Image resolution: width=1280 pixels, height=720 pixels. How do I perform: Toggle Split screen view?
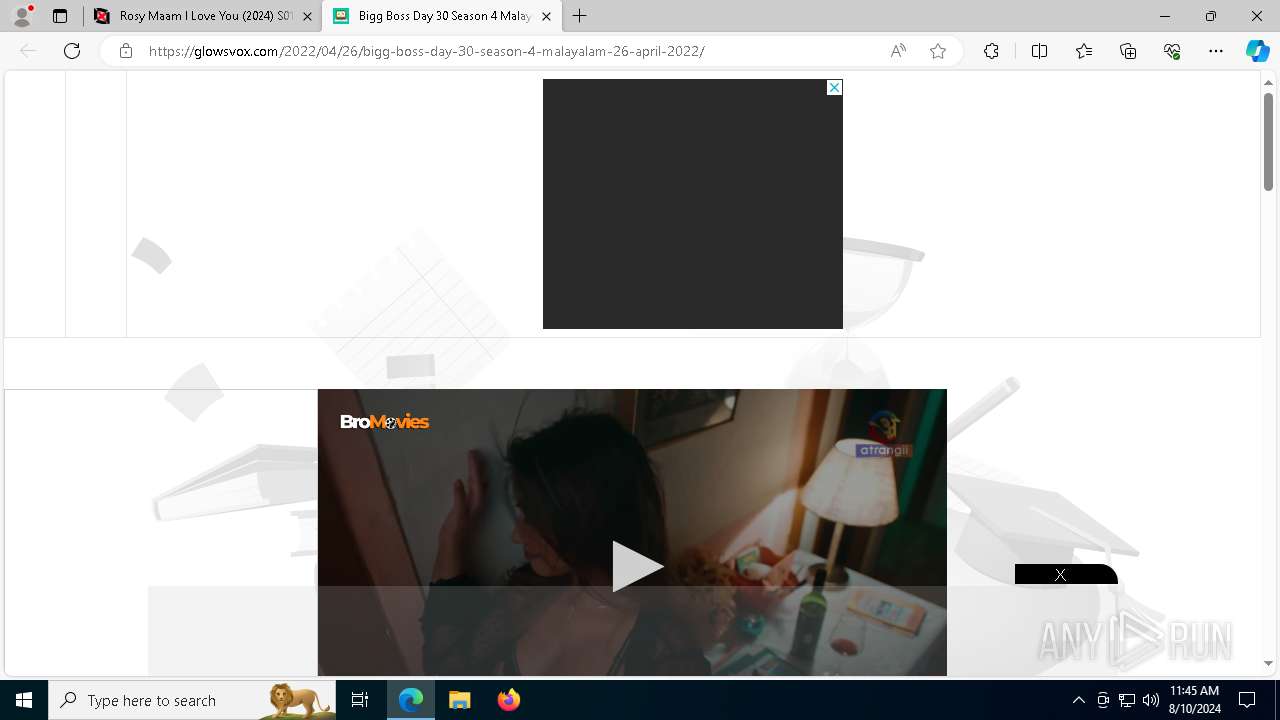(x=1039, y=51)
